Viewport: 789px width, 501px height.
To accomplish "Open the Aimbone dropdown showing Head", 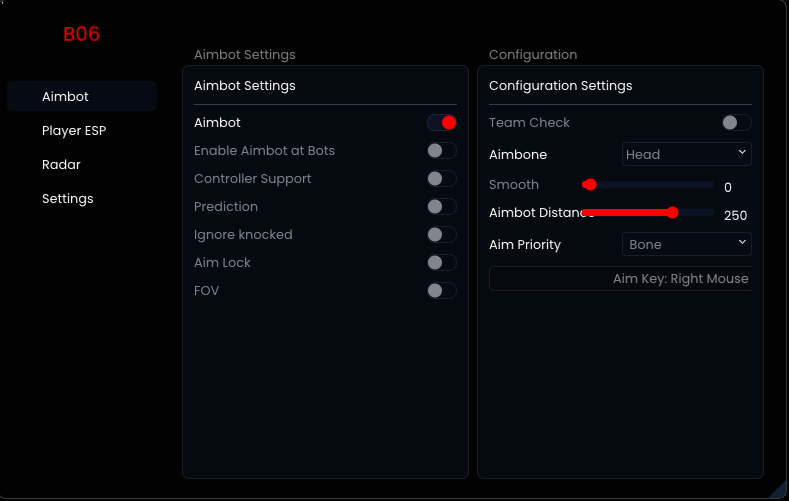I will point(686,154).
